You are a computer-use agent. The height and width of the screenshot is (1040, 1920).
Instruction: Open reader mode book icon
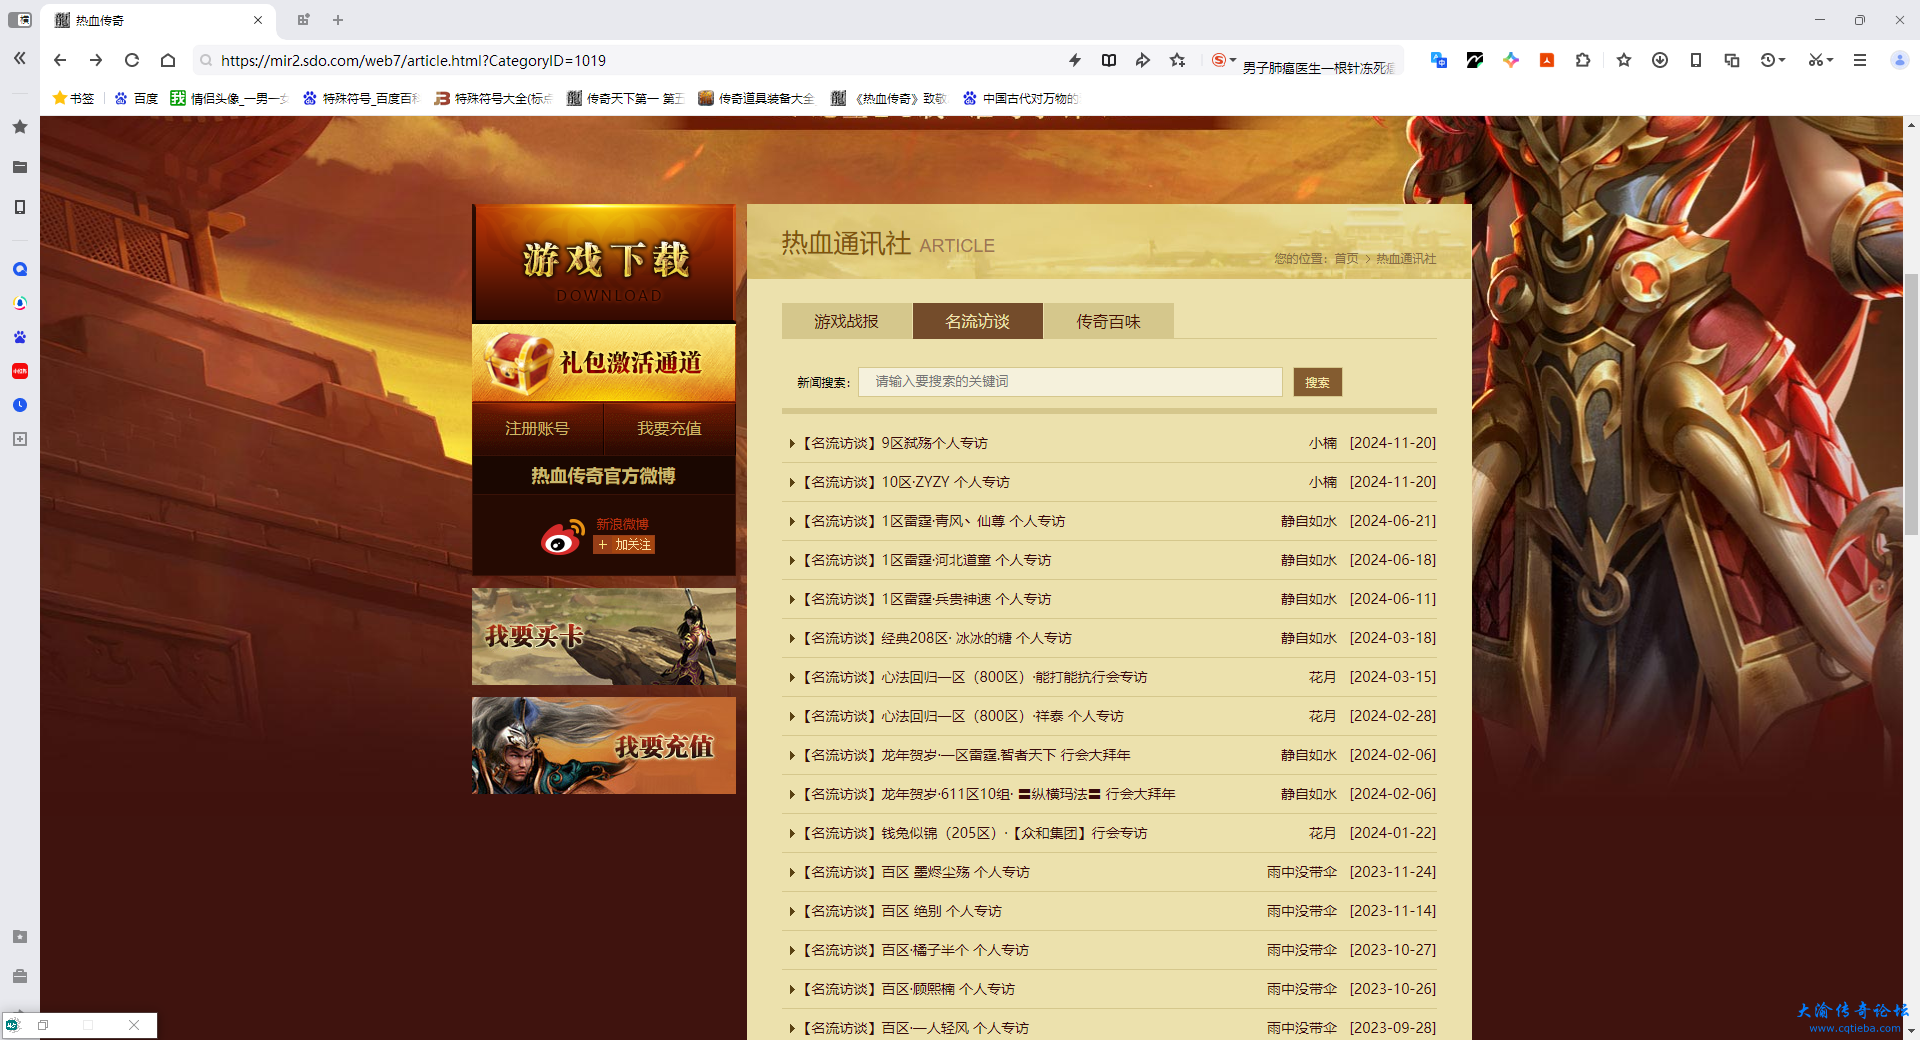point(1109,60)
